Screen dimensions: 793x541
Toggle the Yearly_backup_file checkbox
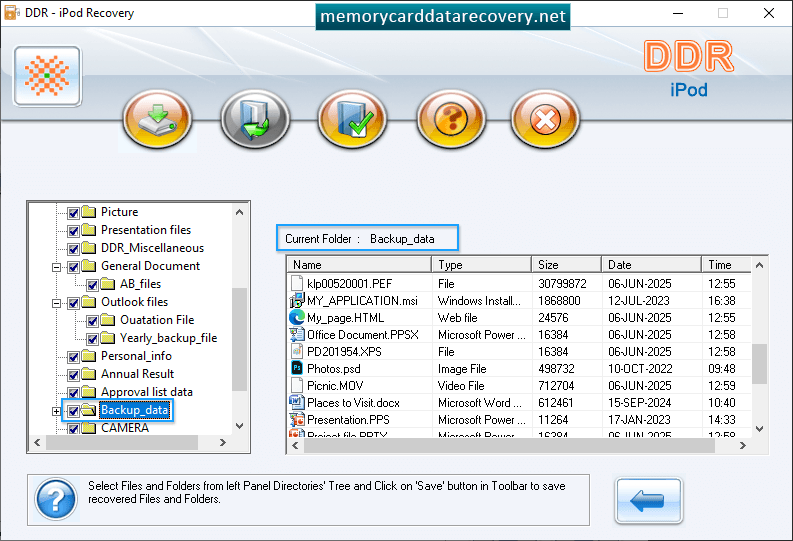(x=92, y=339)
